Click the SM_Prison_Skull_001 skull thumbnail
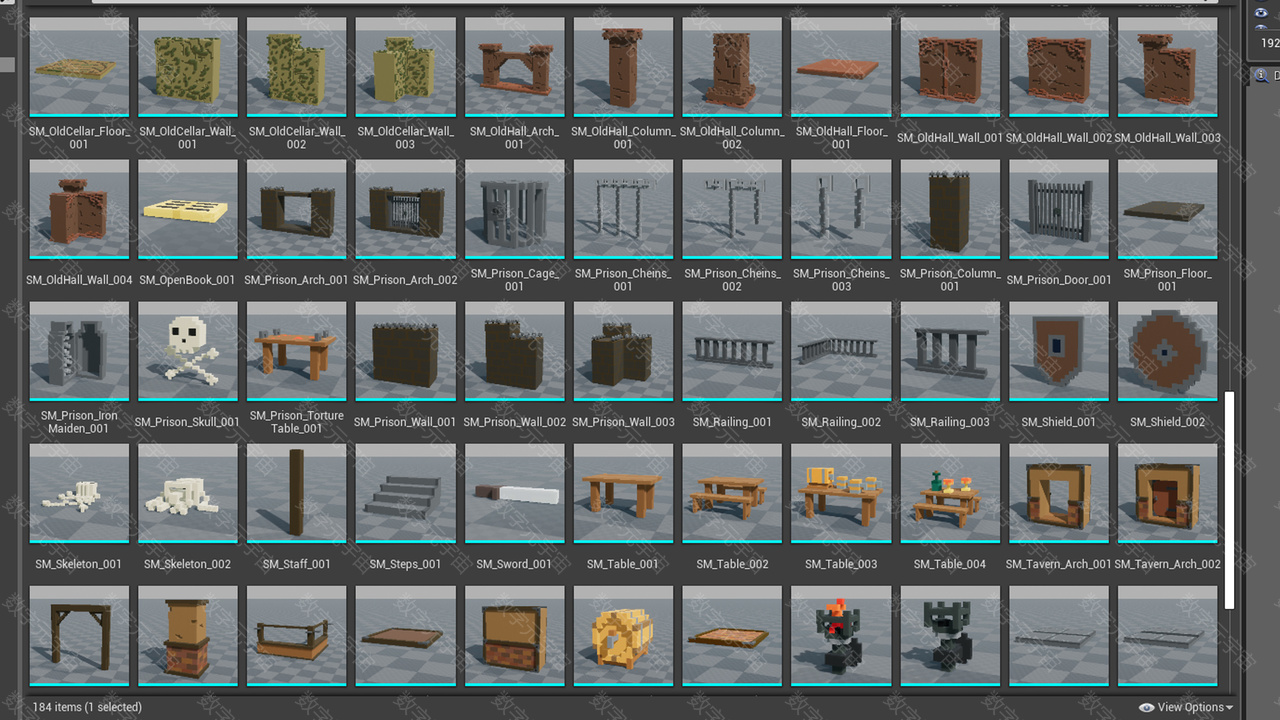This screenshot has height=720, width=1280. (x=188, y=351)
